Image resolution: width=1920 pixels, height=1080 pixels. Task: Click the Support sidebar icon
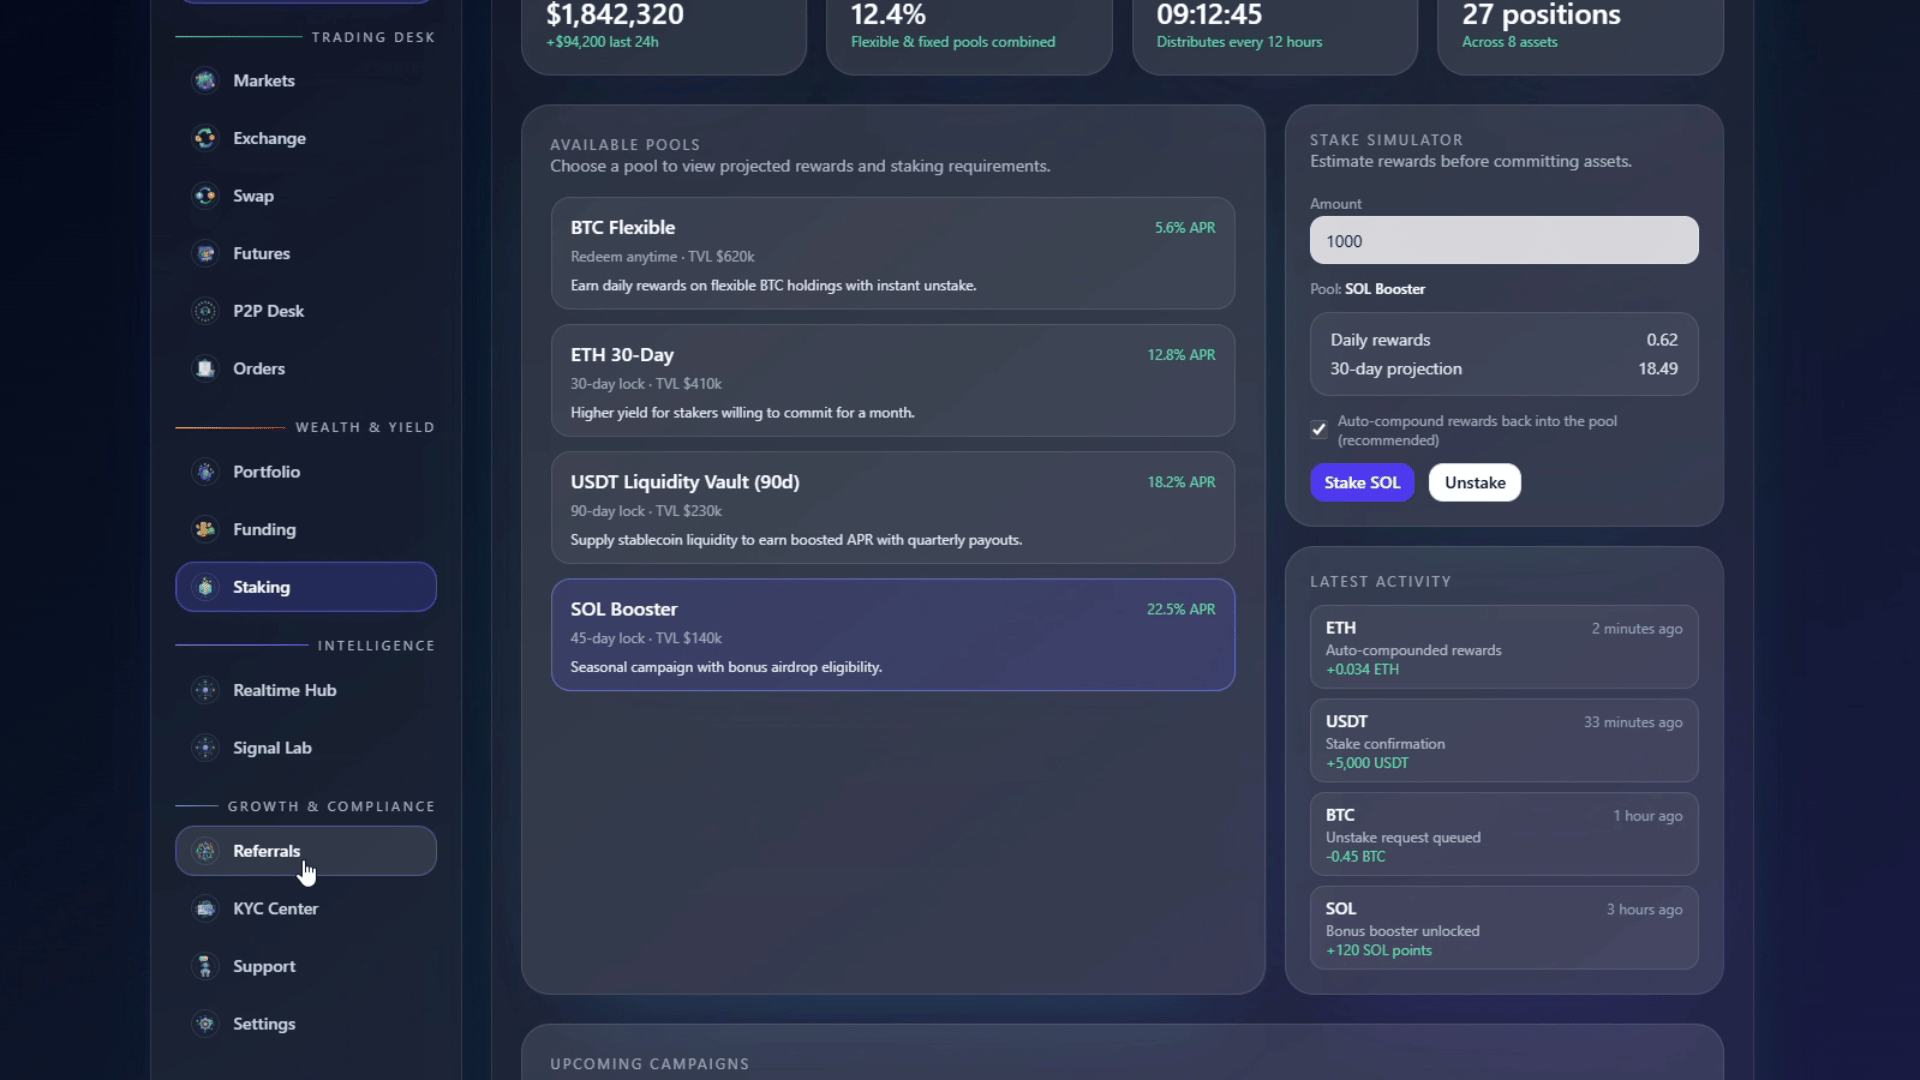pyautogui.click(x=205, y=967)
